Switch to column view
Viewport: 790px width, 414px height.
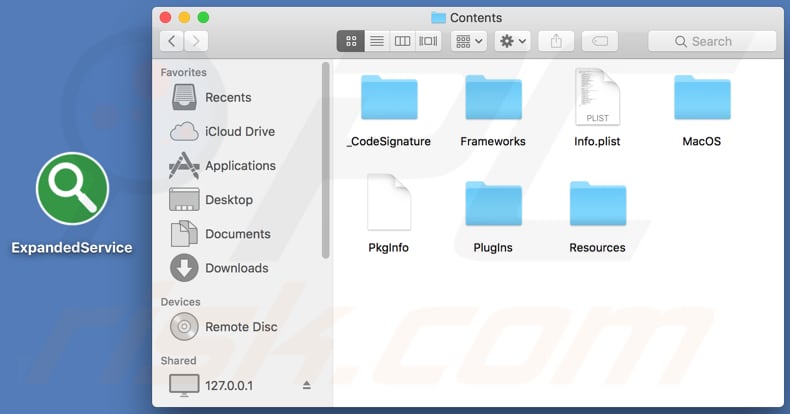point(402,41)
